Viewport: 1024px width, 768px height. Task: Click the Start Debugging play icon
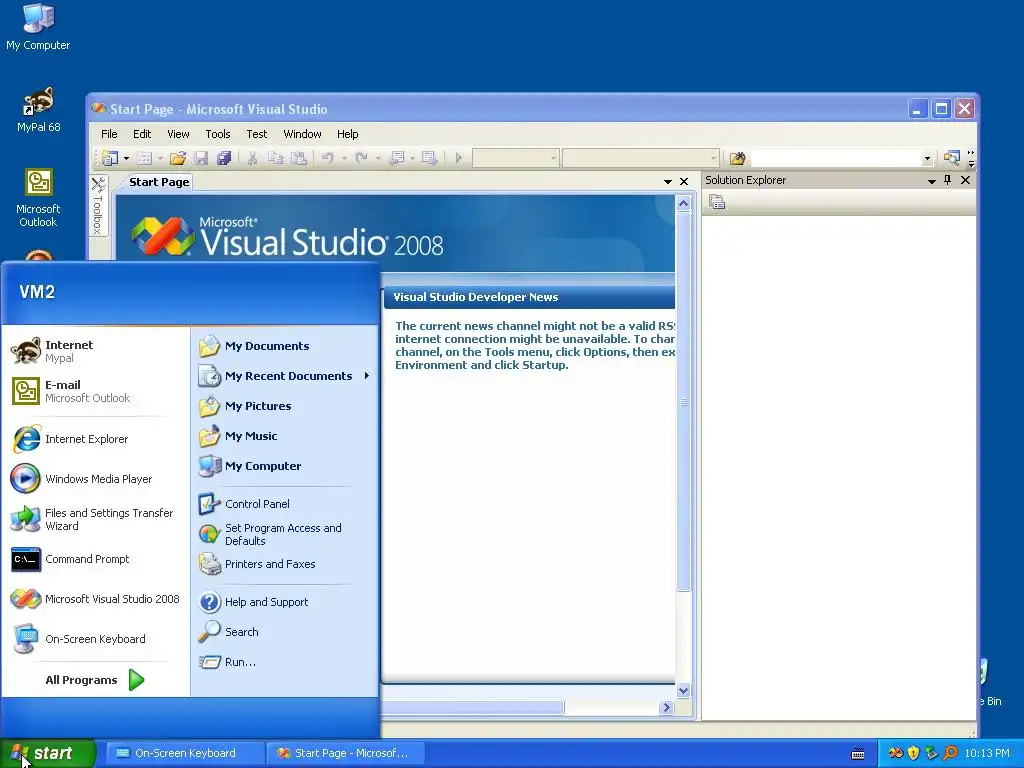click(458, 158)
